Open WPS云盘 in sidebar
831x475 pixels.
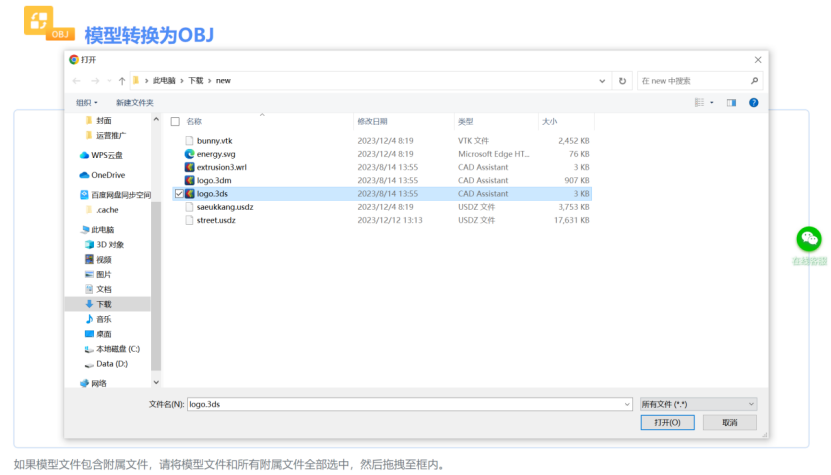point(101,155)
